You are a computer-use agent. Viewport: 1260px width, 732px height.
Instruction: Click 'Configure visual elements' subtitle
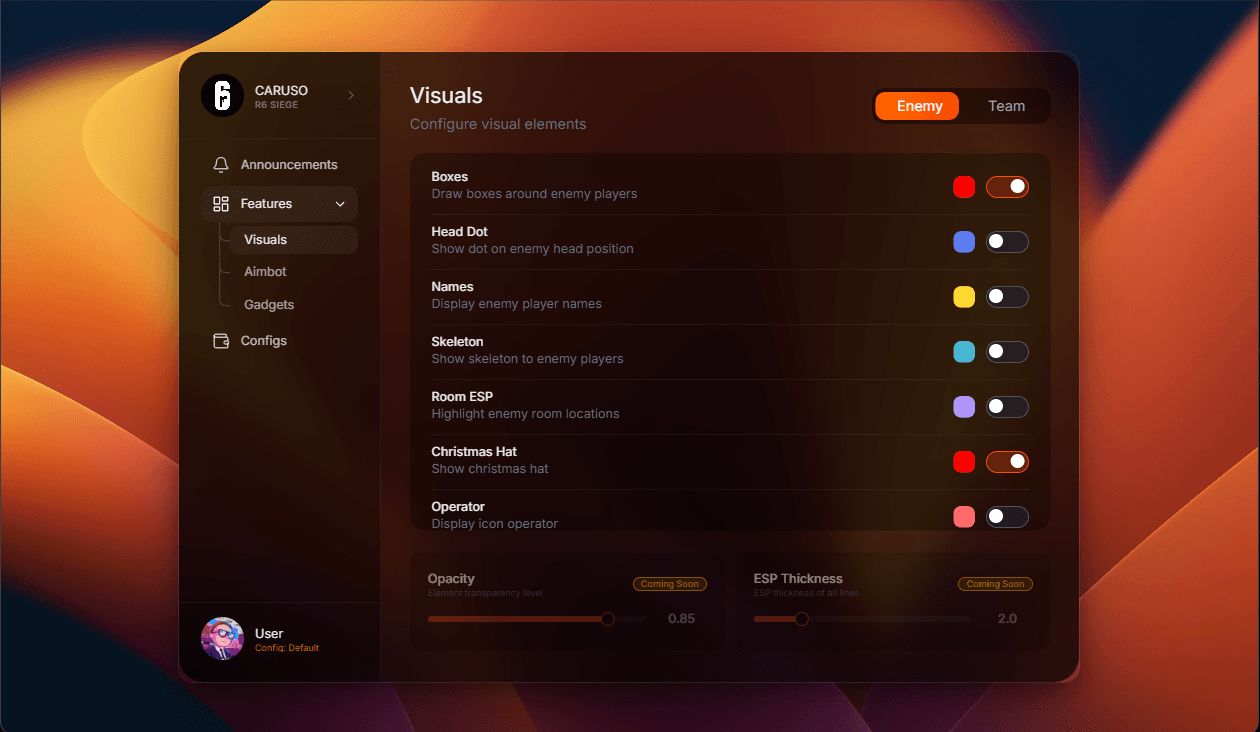(498, 125)
